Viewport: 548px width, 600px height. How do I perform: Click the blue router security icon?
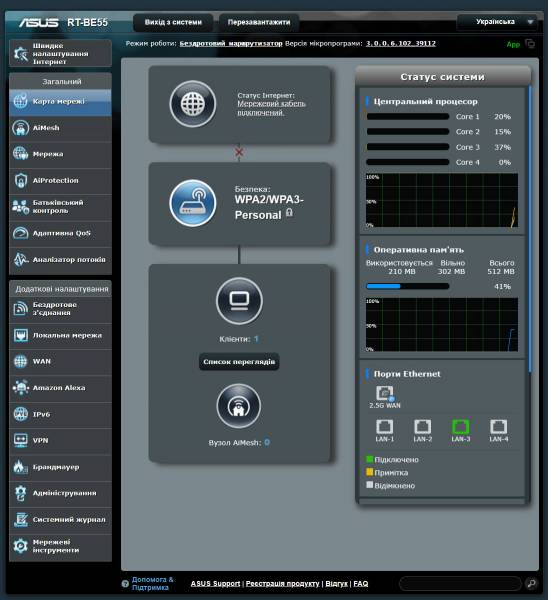click(193, 203)
